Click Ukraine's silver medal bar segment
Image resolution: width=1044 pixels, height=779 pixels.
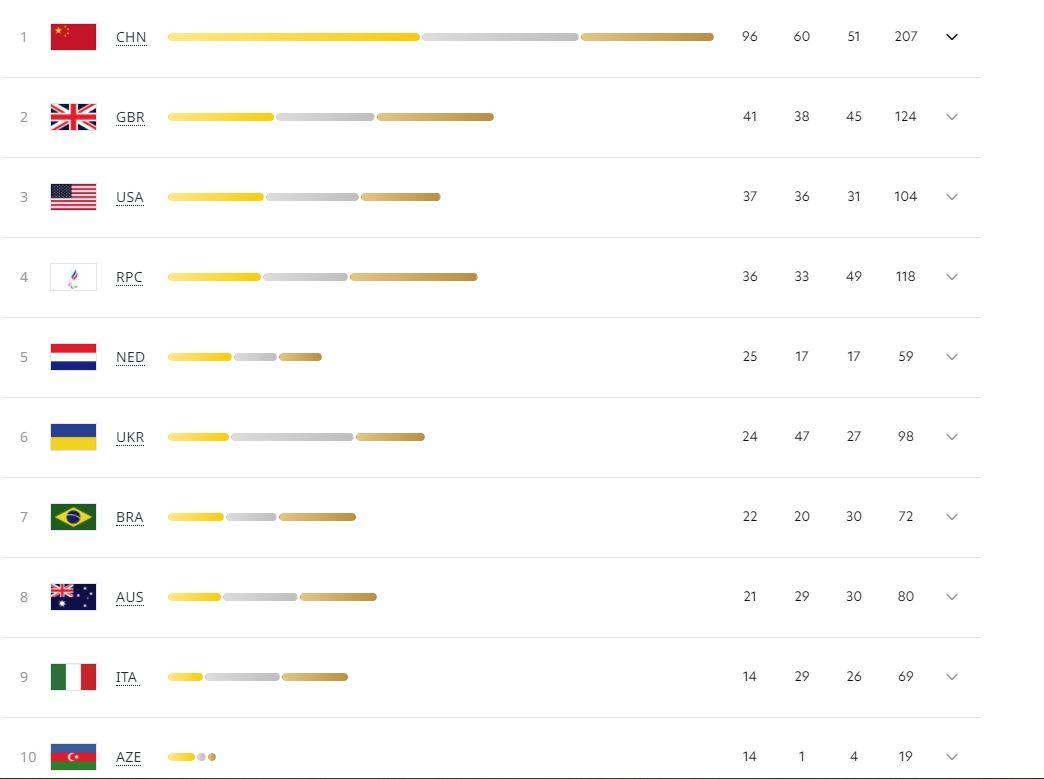292,437
